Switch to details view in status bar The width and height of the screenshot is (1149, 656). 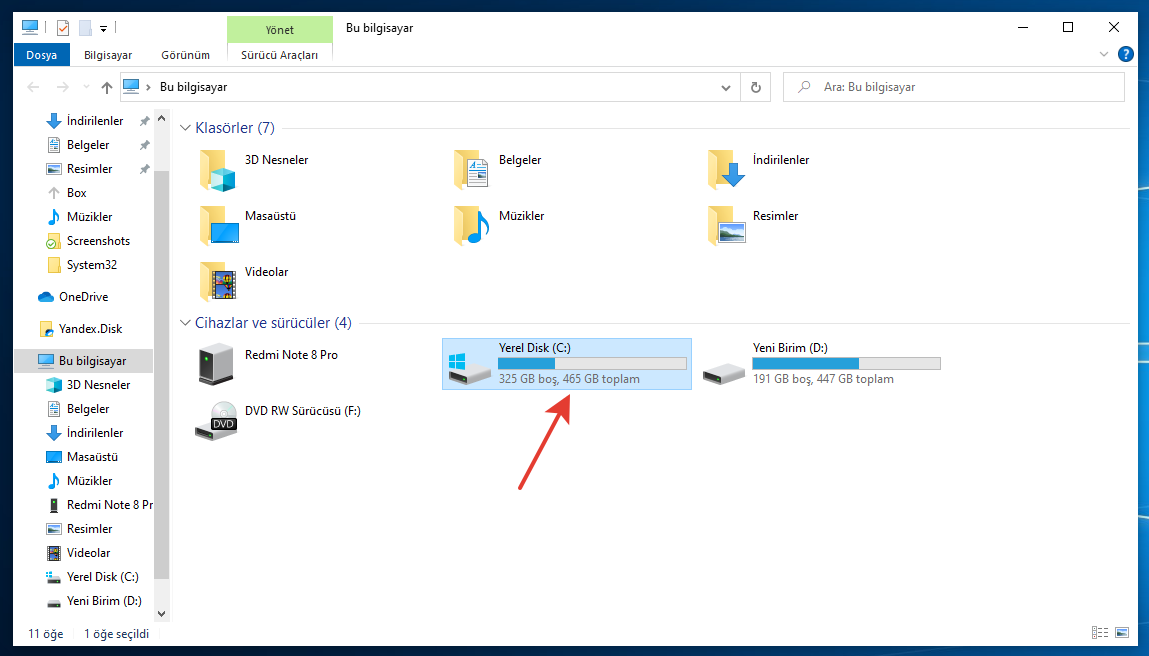1101,633
